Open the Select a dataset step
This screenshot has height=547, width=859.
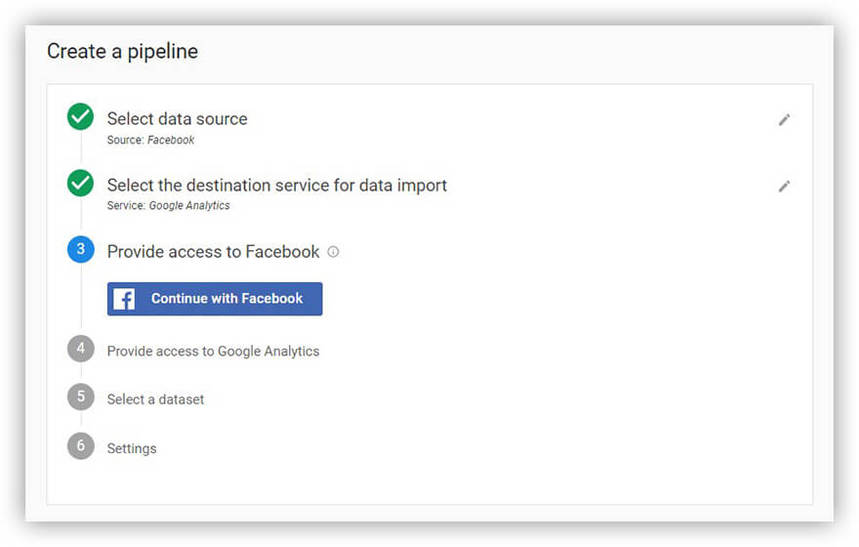click(x=155, y=399)
